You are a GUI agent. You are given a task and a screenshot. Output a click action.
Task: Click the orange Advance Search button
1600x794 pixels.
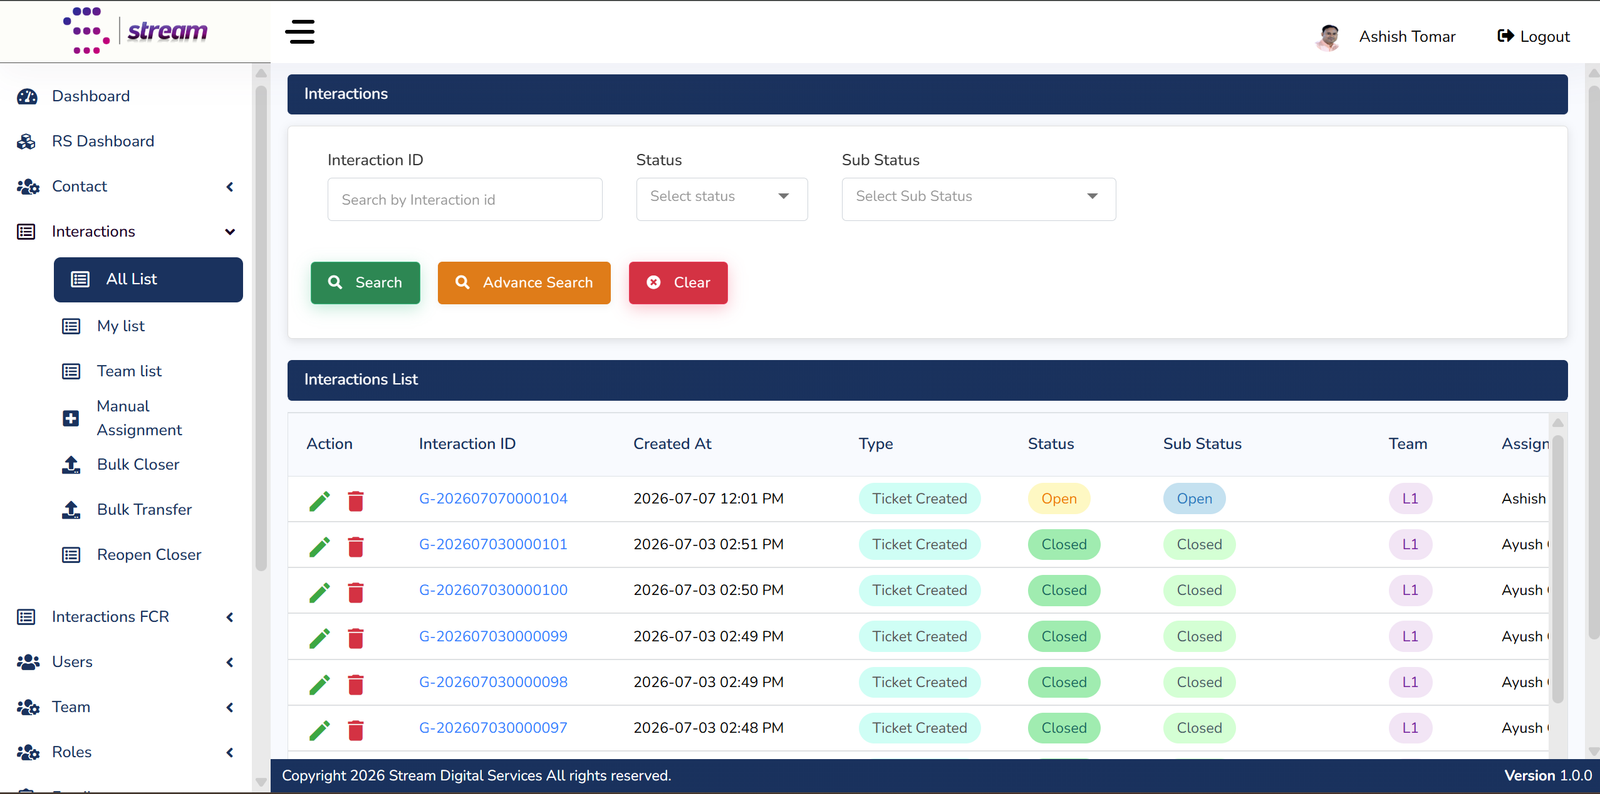pos(524,283)
